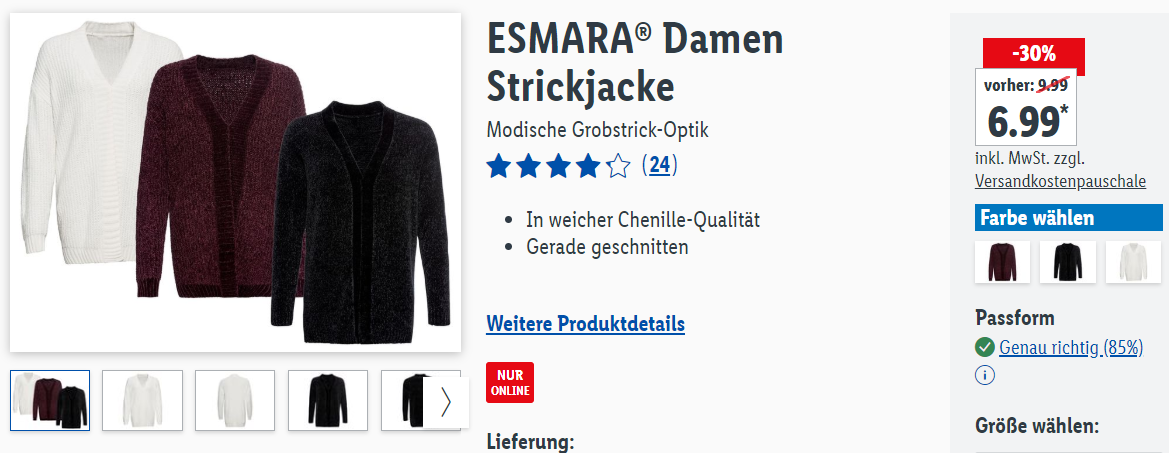Open the Versandkostenpauschale link
Viewport: 1169px width, 453px height.
(1060, 181)
